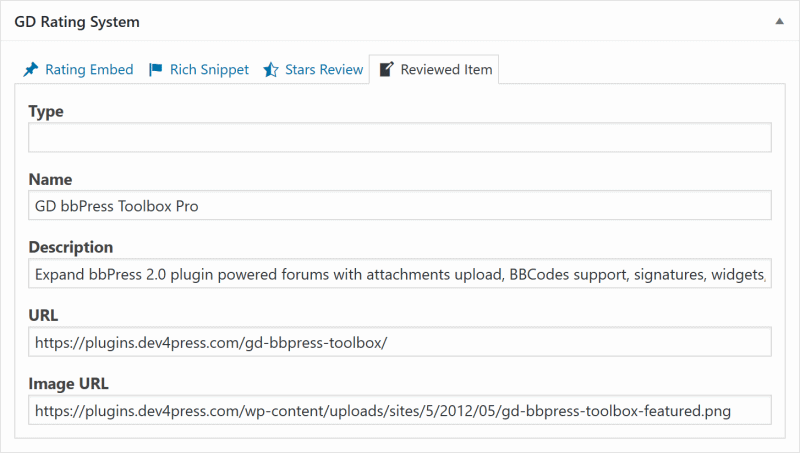800x453 pixels.
Task: Click the Image URL input field
Action: [400, 410]
